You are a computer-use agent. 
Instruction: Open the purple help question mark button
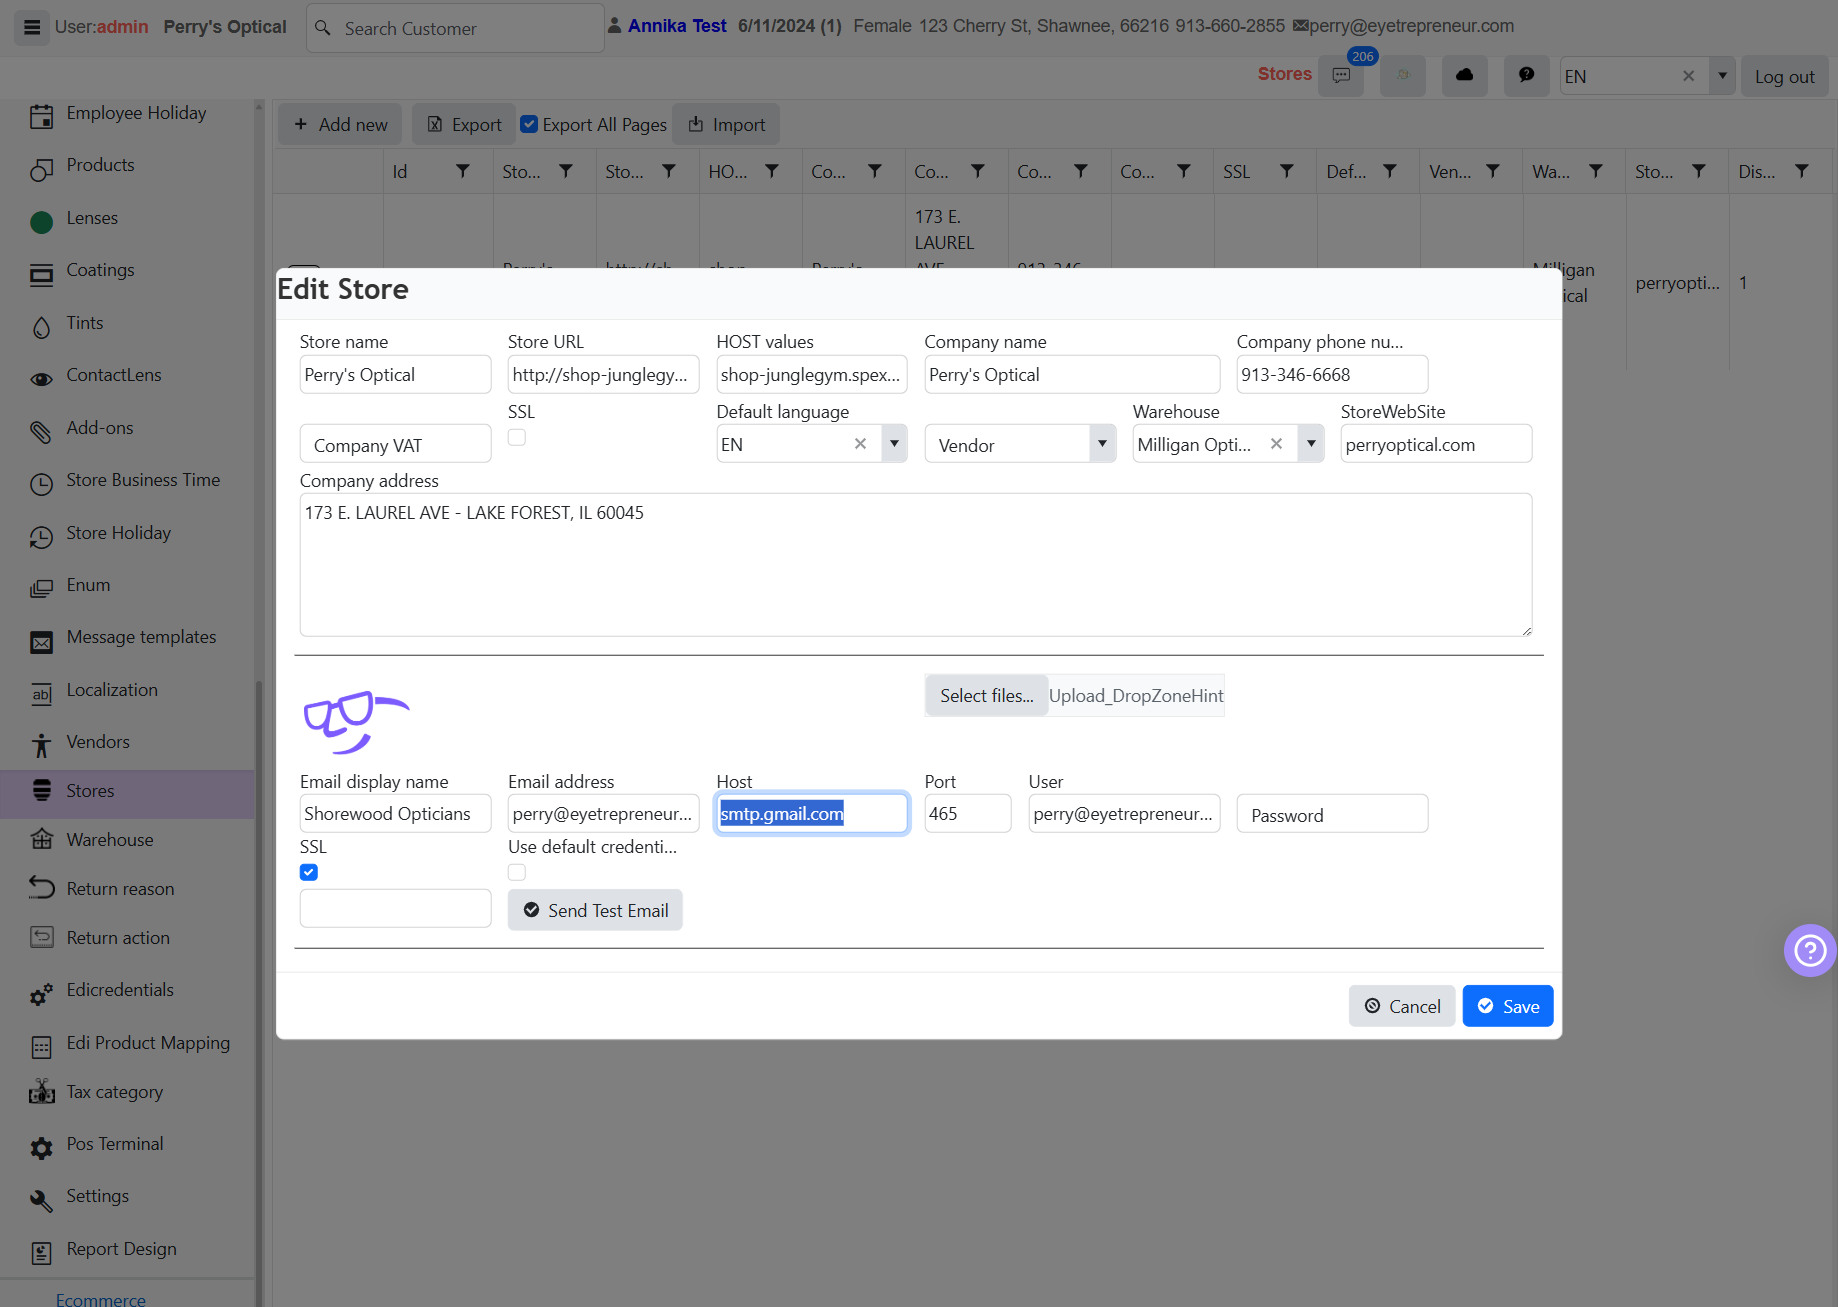point(1809,950)
